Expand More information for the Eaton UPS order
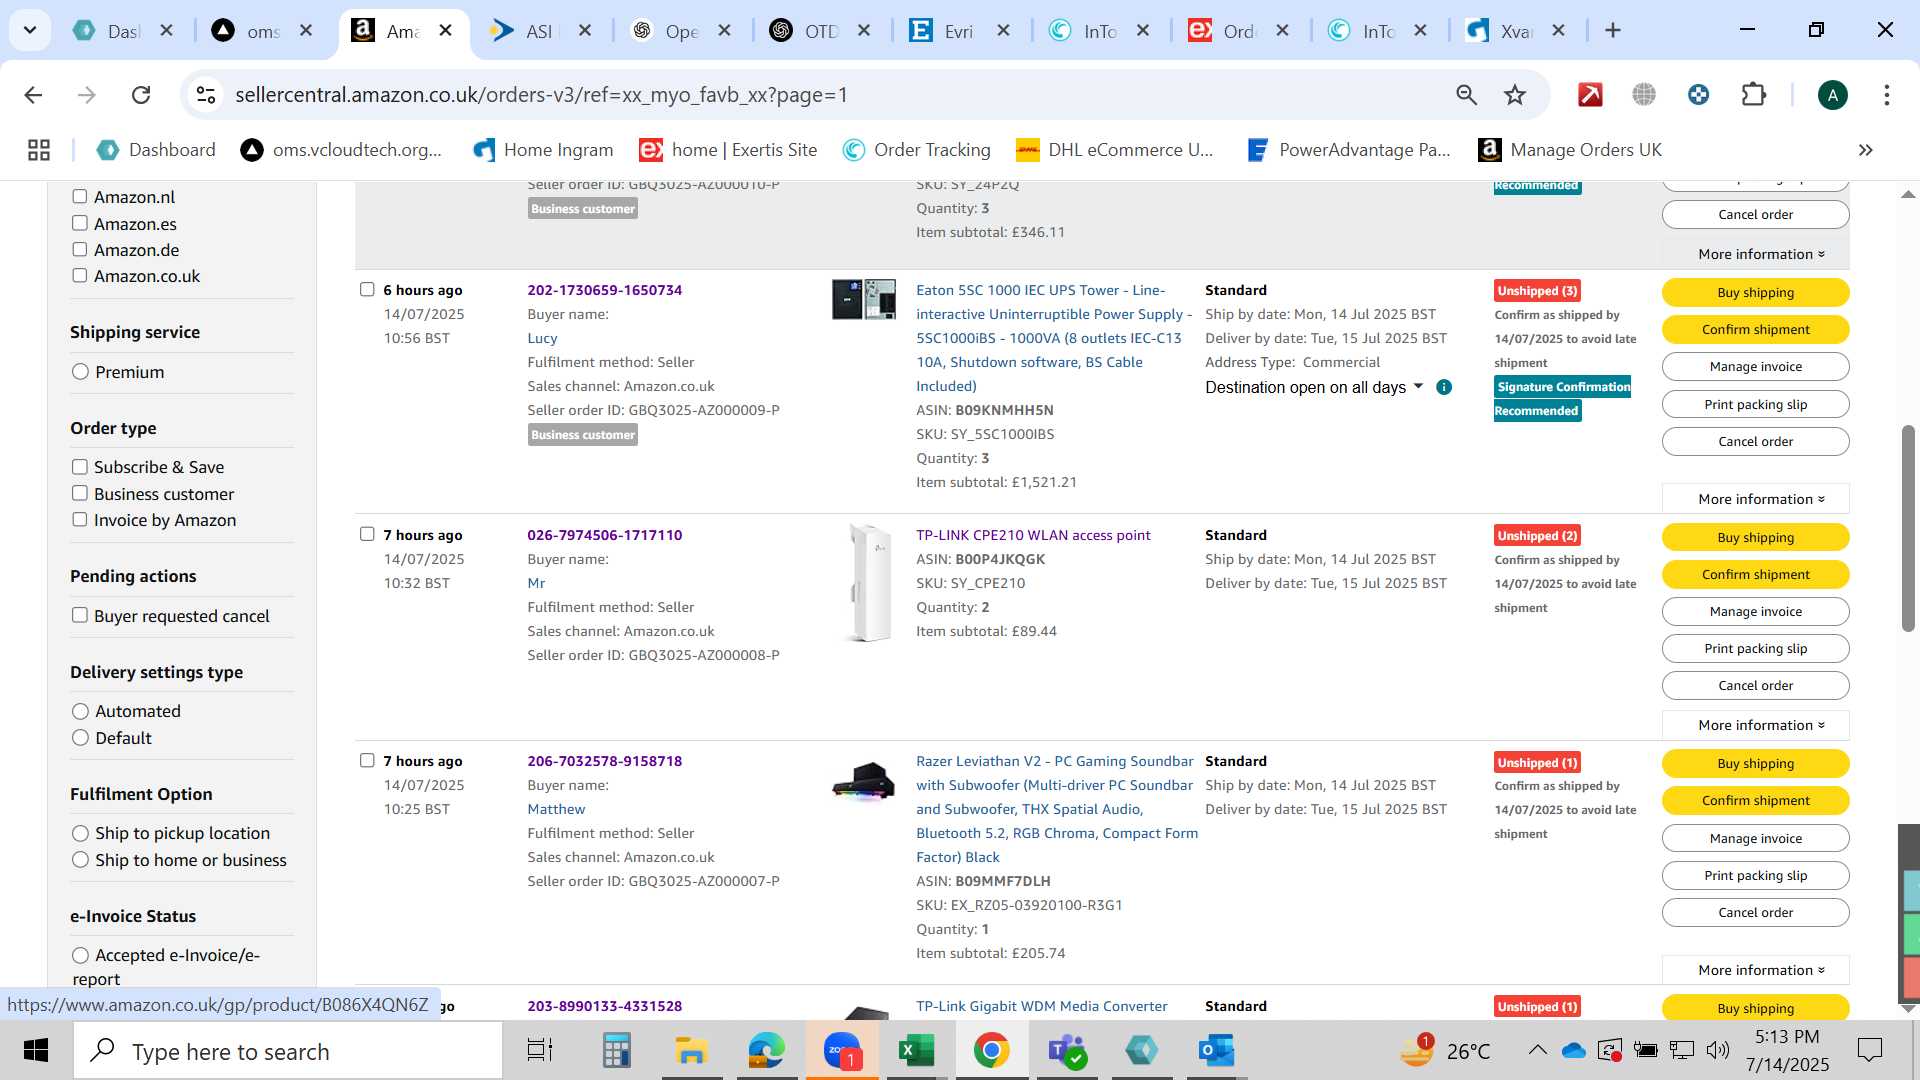The image size is (1920, 1080). (1755, 499)
